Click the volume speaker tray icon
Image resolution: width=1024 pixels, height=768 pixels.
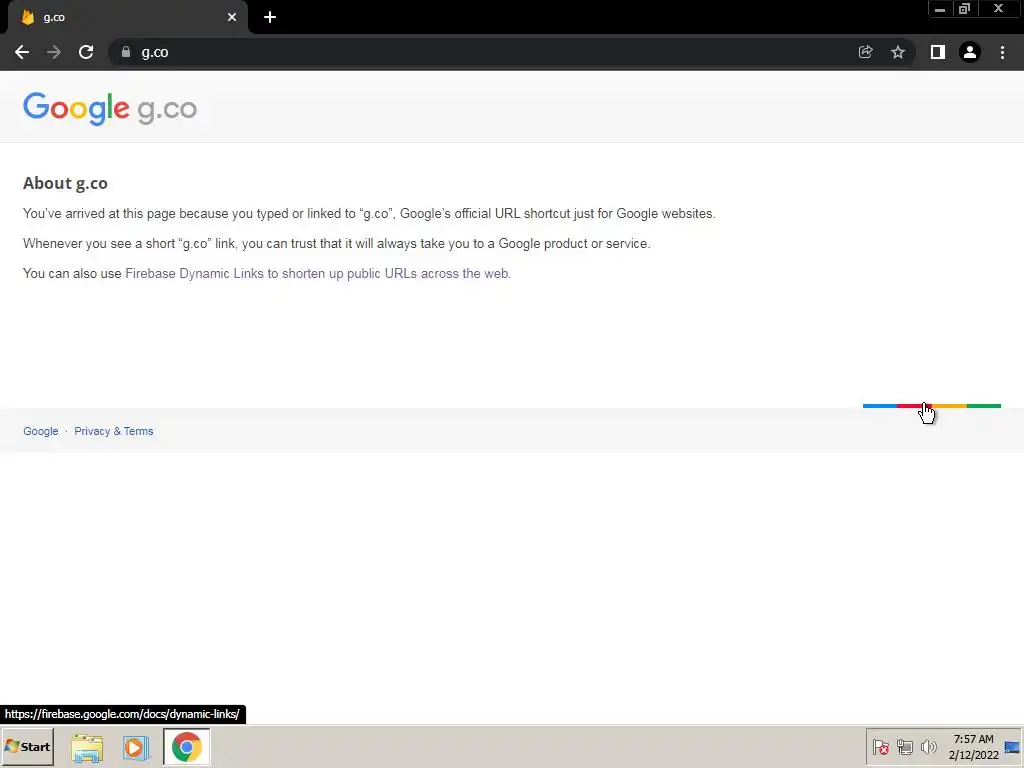pyautogui.click(x=928, y=747)
